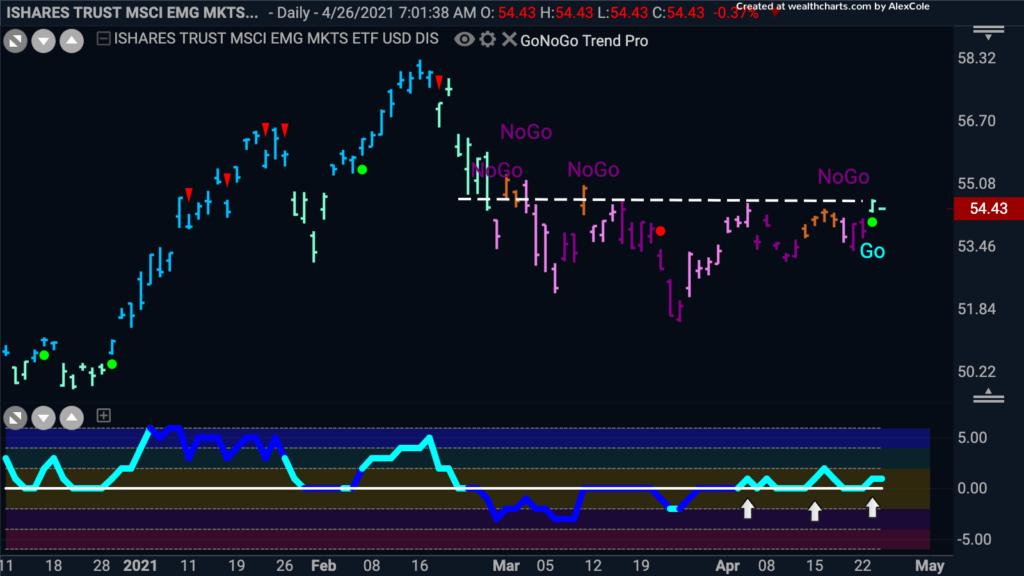1024x576 pixels.
Task: Click the rightmost NoGo label in April
Action: pos(843,177)
